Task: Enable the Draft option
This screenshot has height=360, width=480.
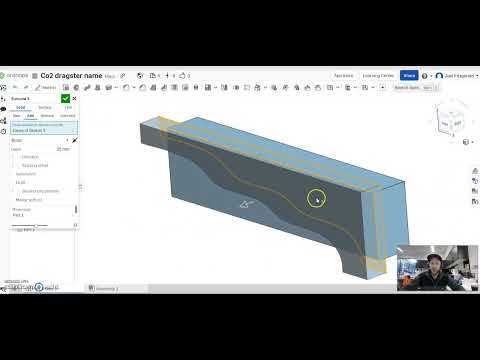Action: click(x=20, y=182)
